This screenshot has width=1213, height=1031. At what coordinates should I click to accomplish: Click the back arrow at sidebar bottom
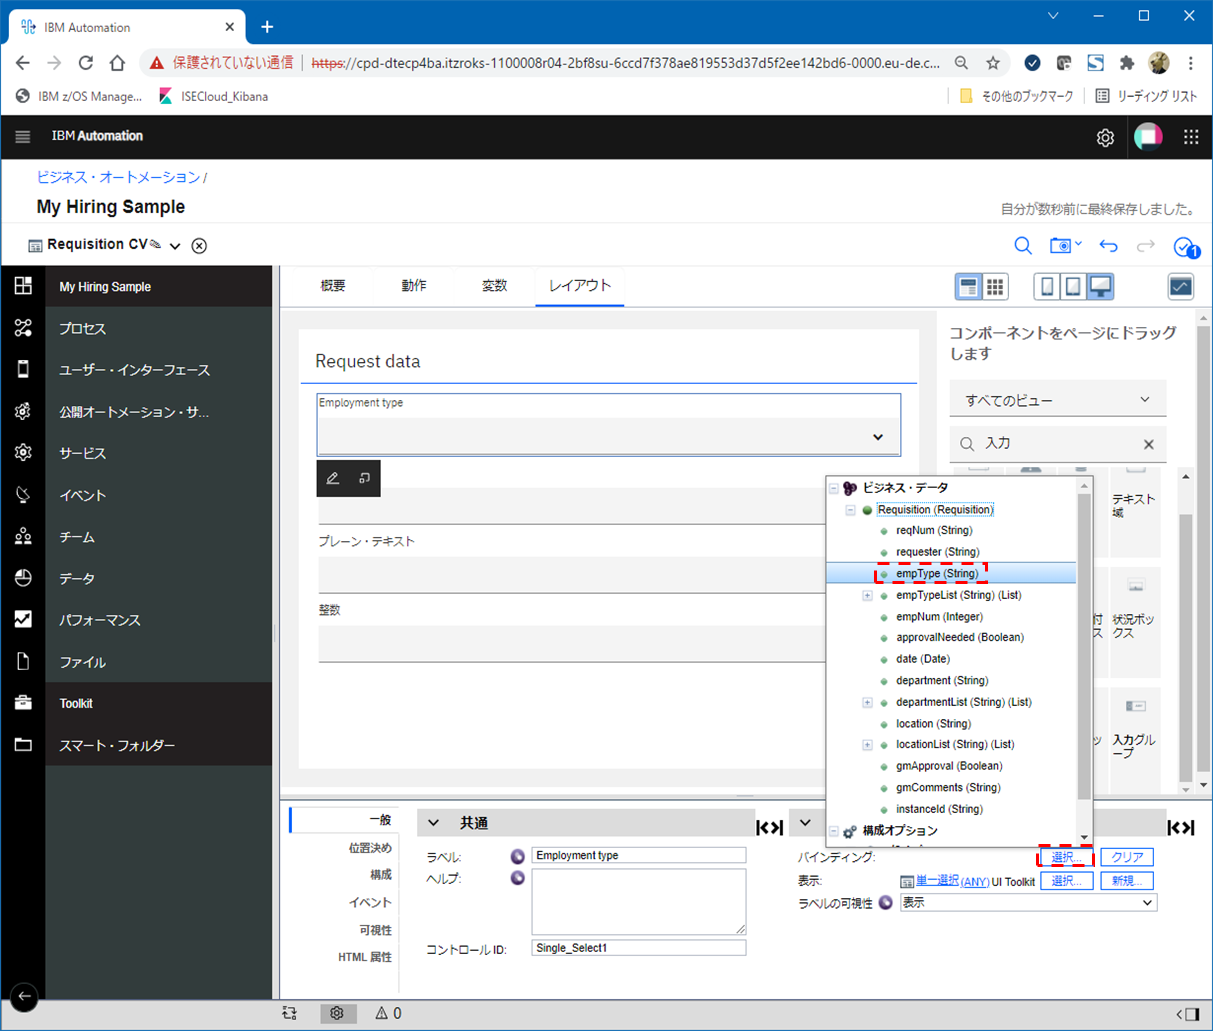(x=24, y=996)
